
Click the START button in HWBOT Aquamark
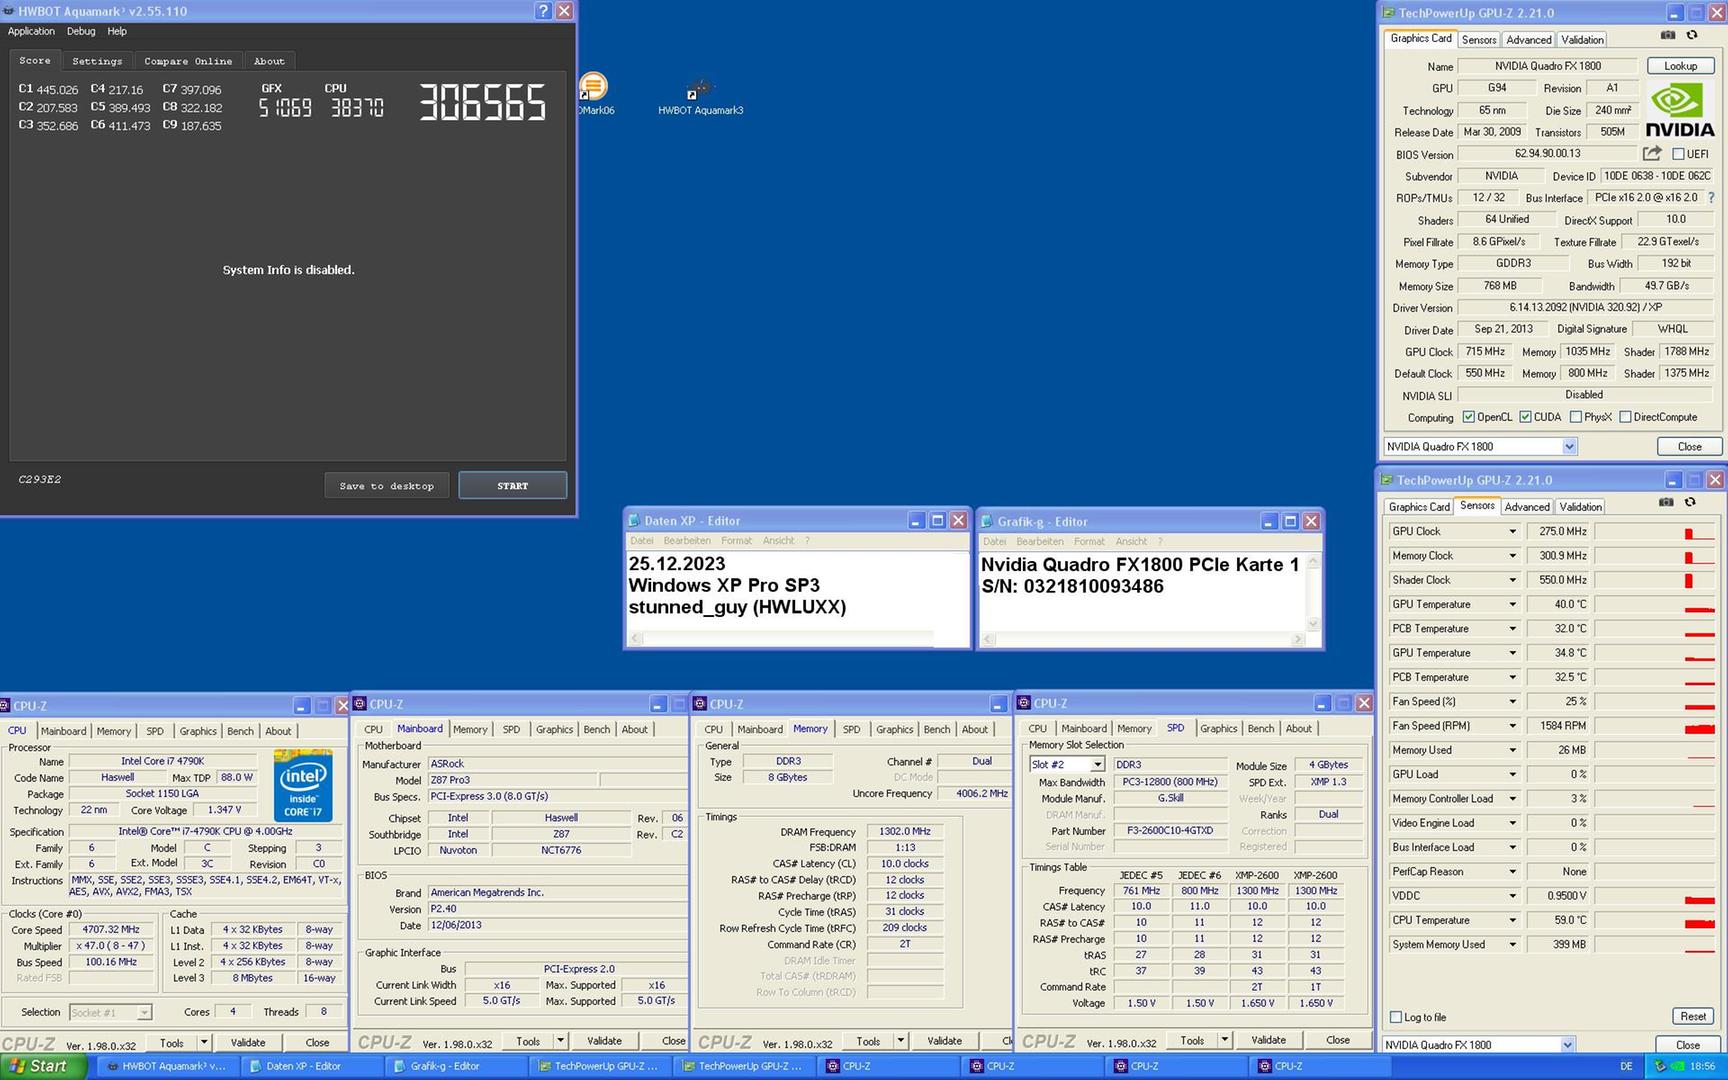(x=512, y=486)
